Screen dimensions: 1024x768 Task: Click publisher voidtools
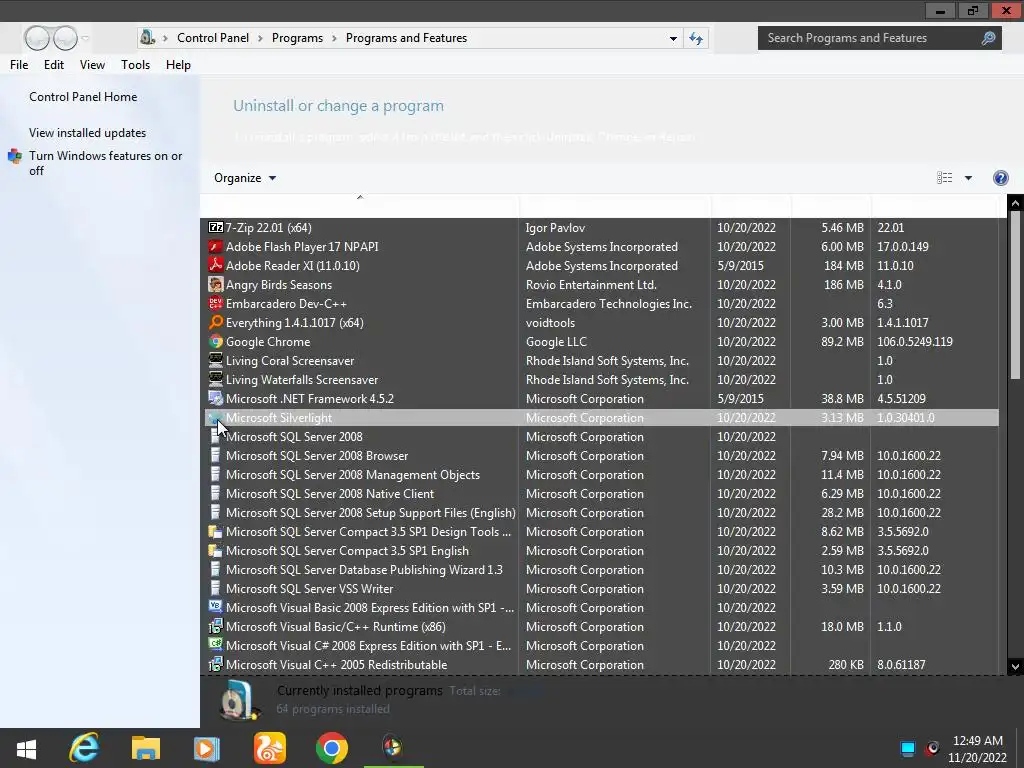[x=551, y=323]
